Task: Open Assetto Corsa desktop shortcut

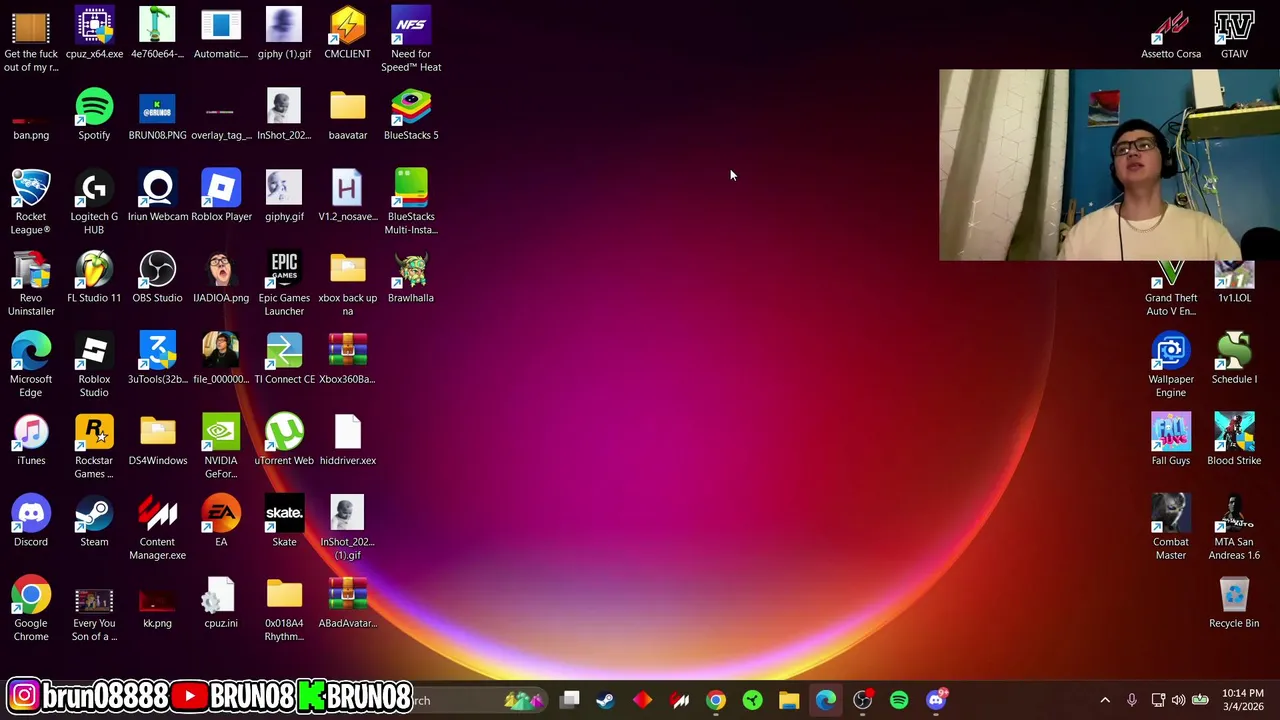Action: [x=1171, y=34]
